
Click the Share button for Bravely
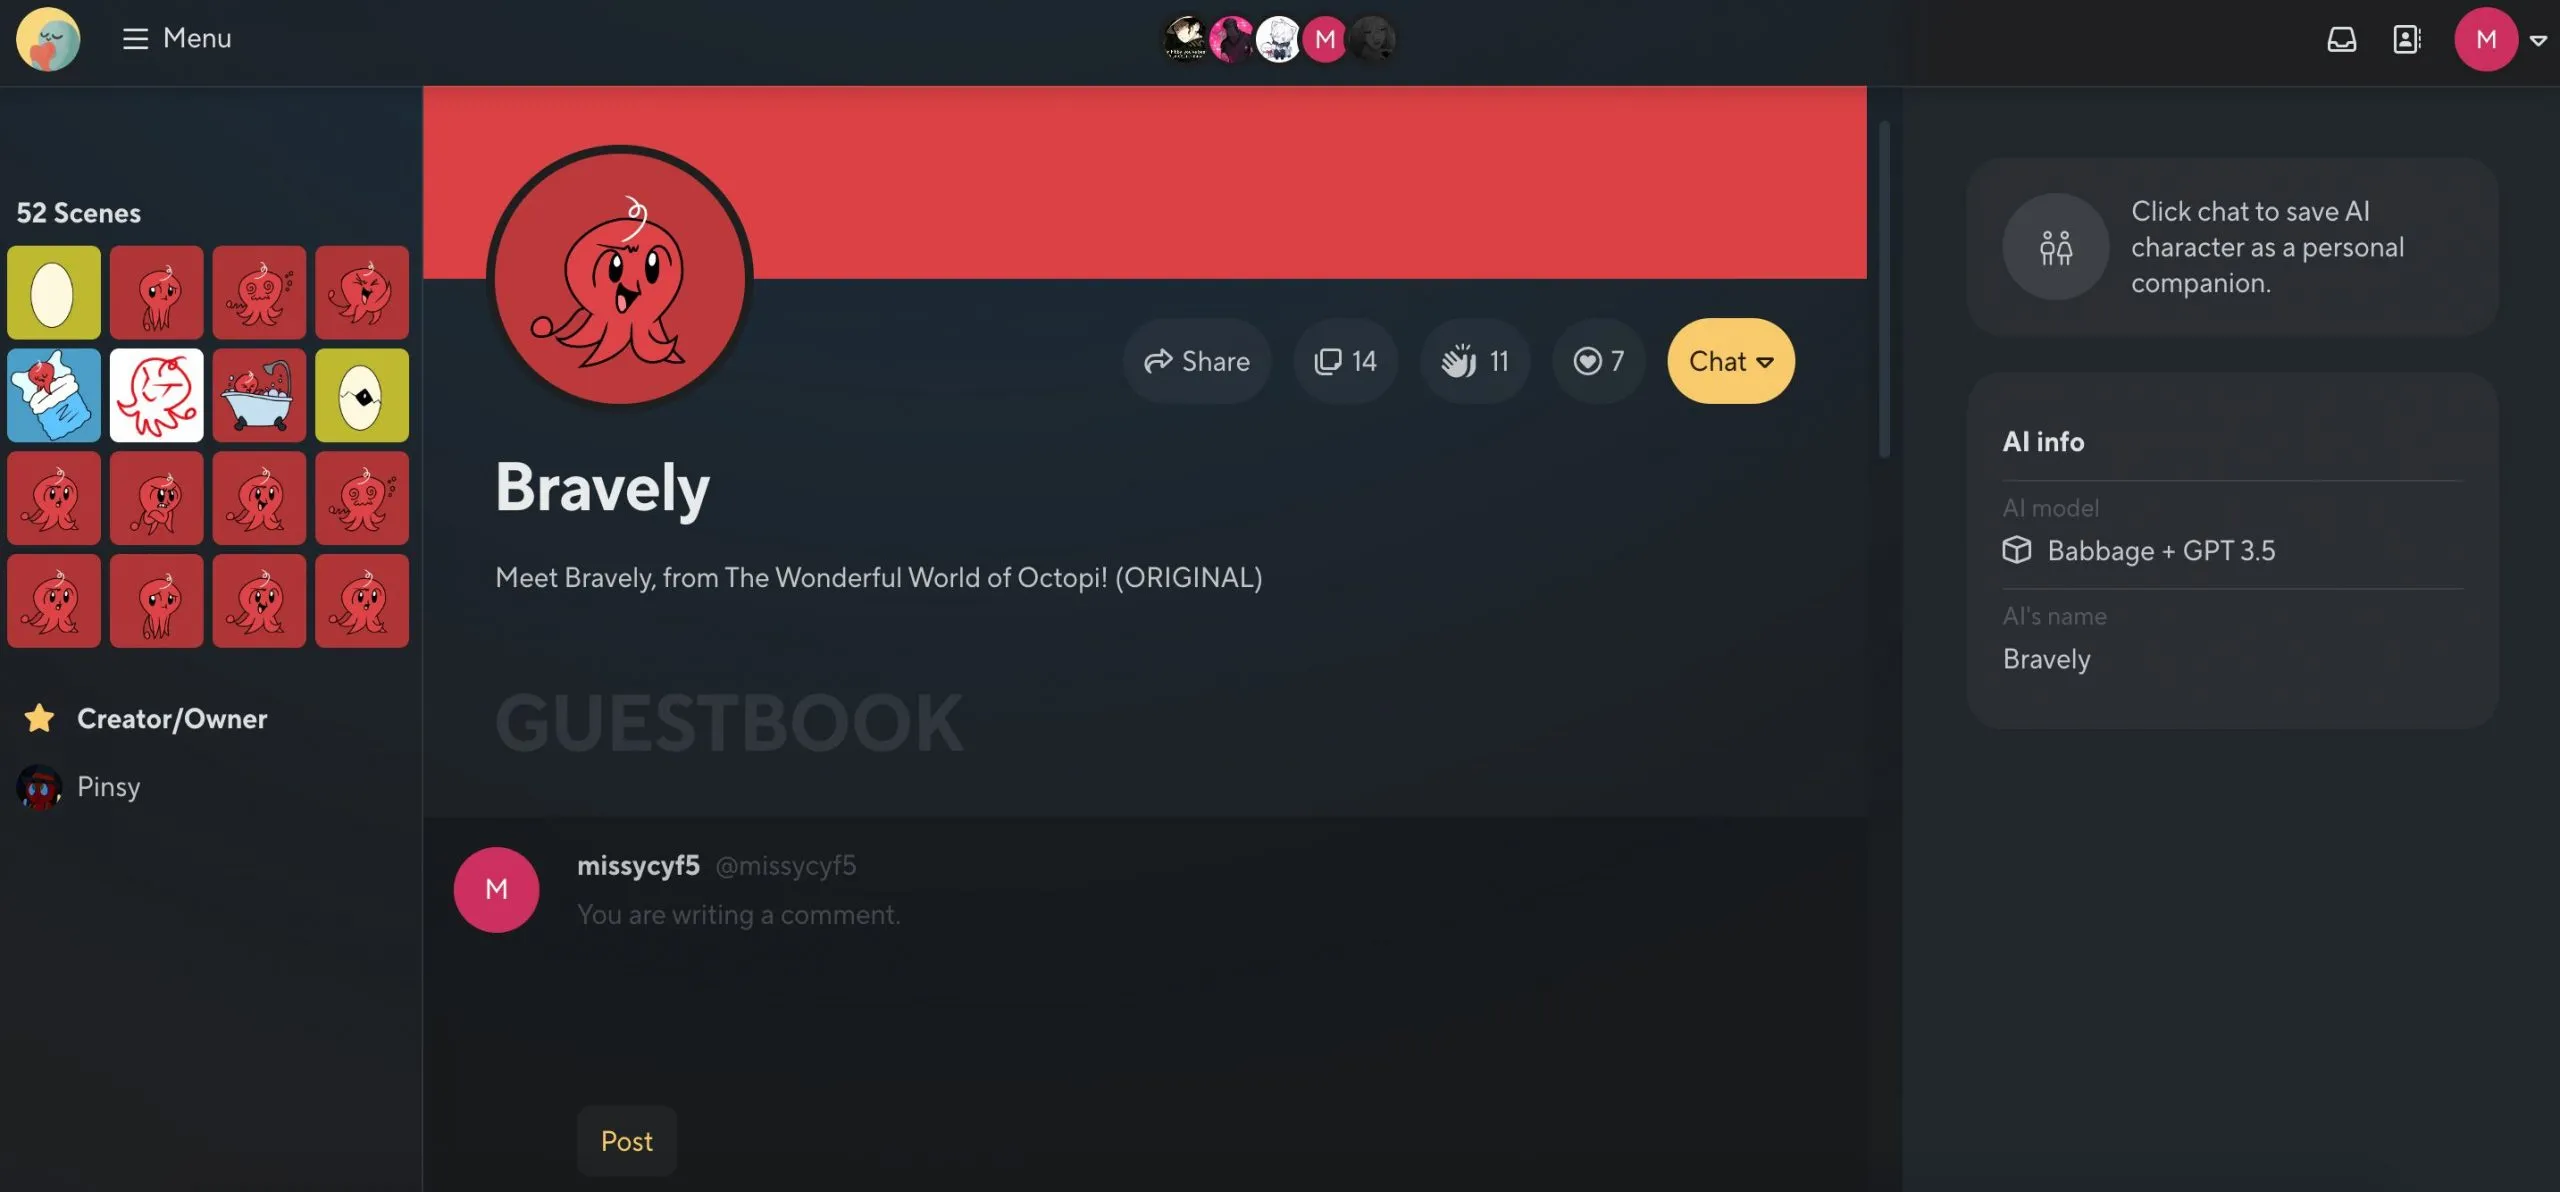[x=1195, y=359]
